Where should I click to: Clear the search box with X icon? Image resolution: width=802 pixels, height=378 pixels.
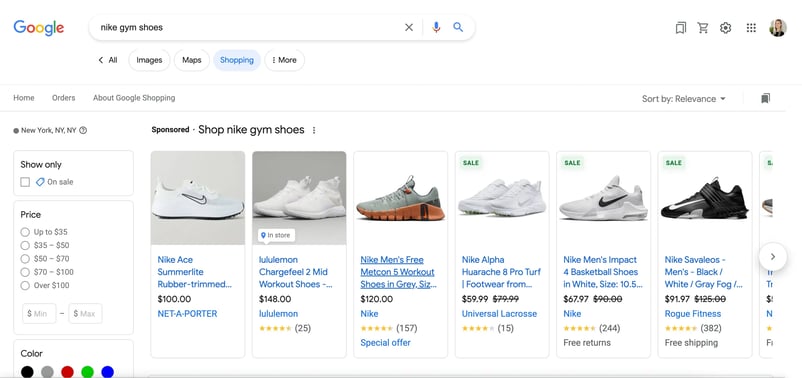click(x=409, y=28)
